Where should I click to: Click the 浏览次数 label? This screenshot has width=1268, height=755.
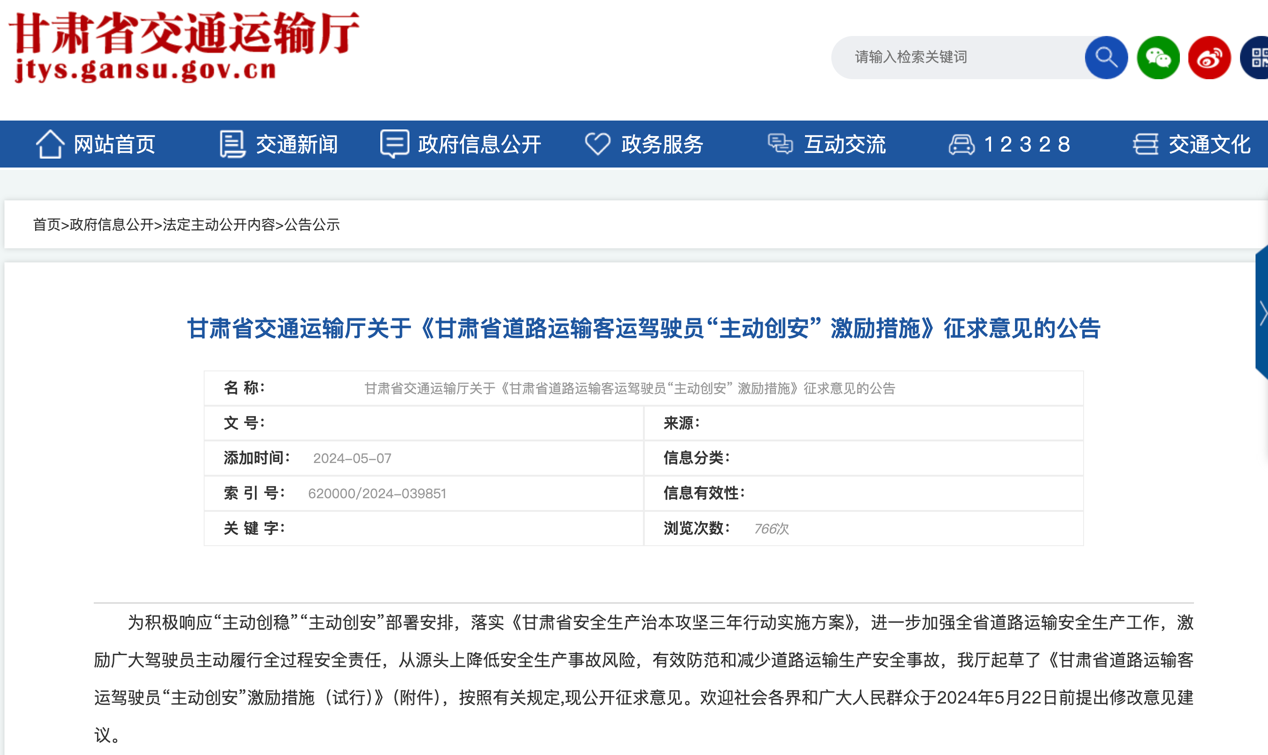pos(697,528)
